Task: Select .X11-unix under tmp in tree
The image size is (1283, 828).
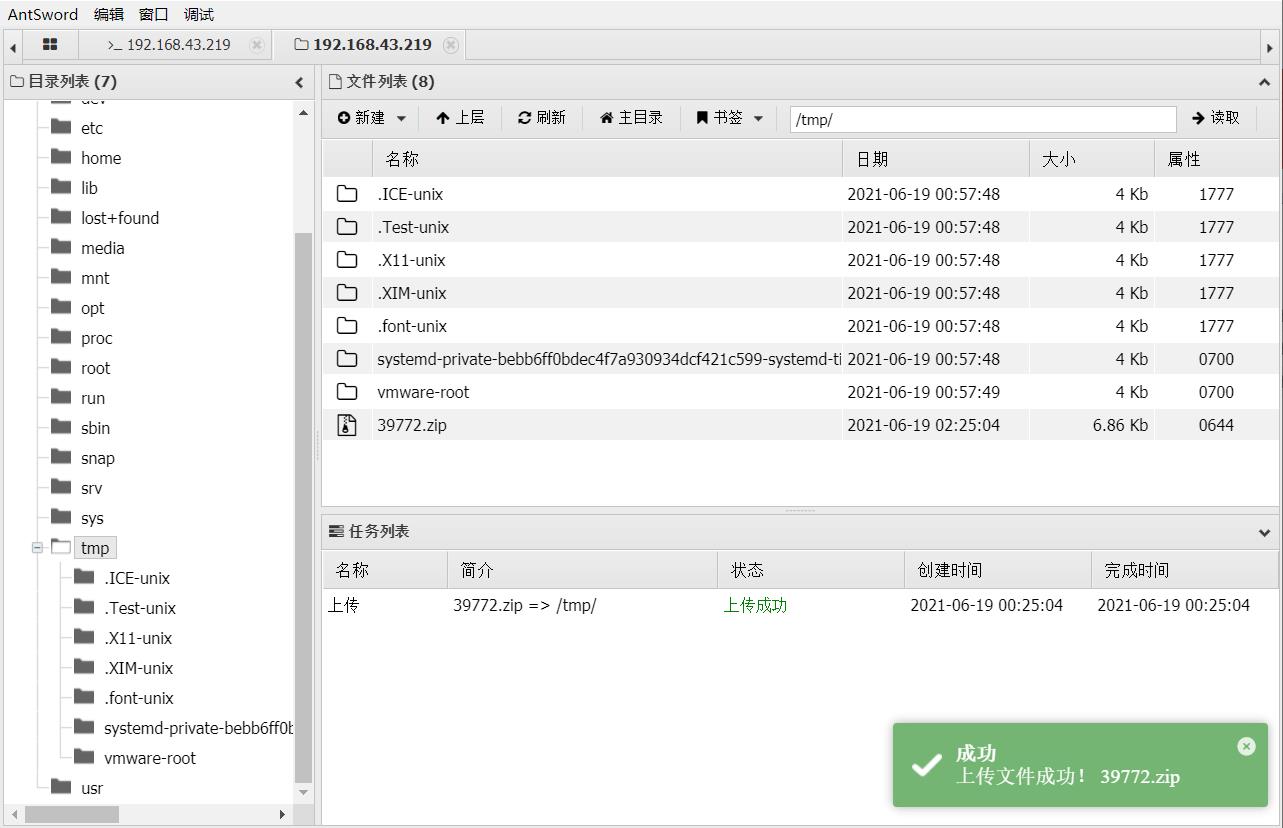Action: 138,638
